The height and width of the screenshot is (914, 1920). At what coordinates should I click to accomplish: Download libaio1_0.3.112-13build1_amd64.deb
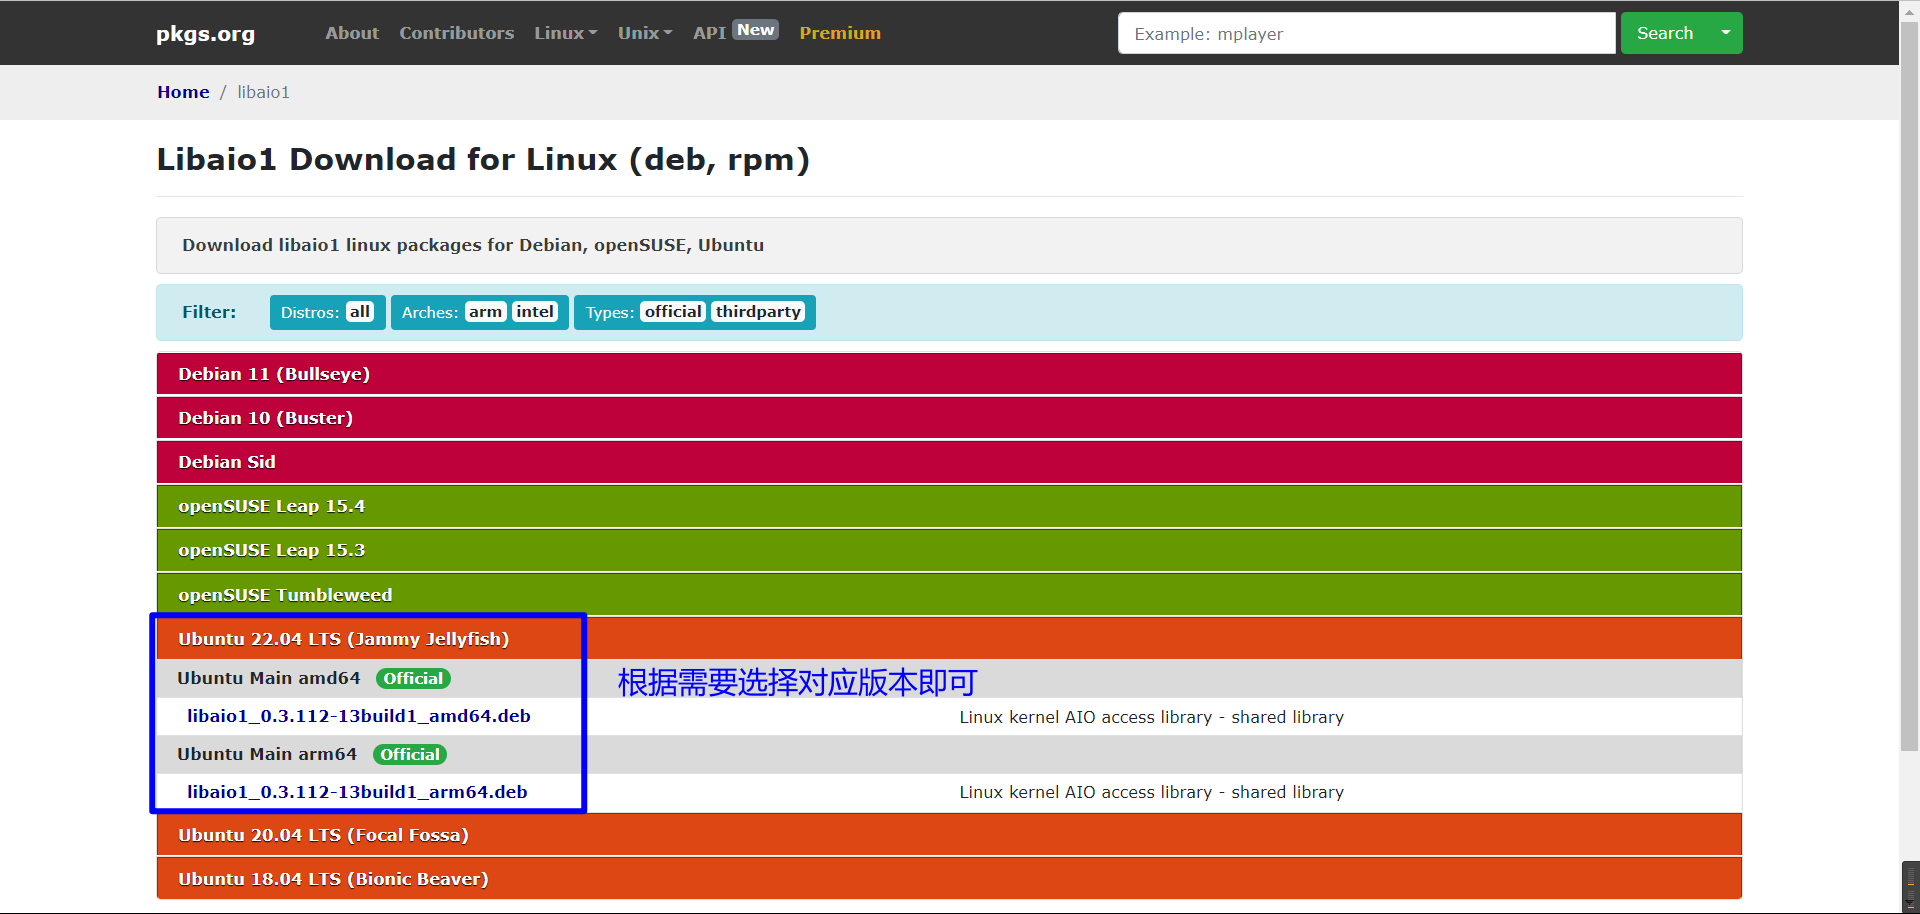[x=359, y=715]
